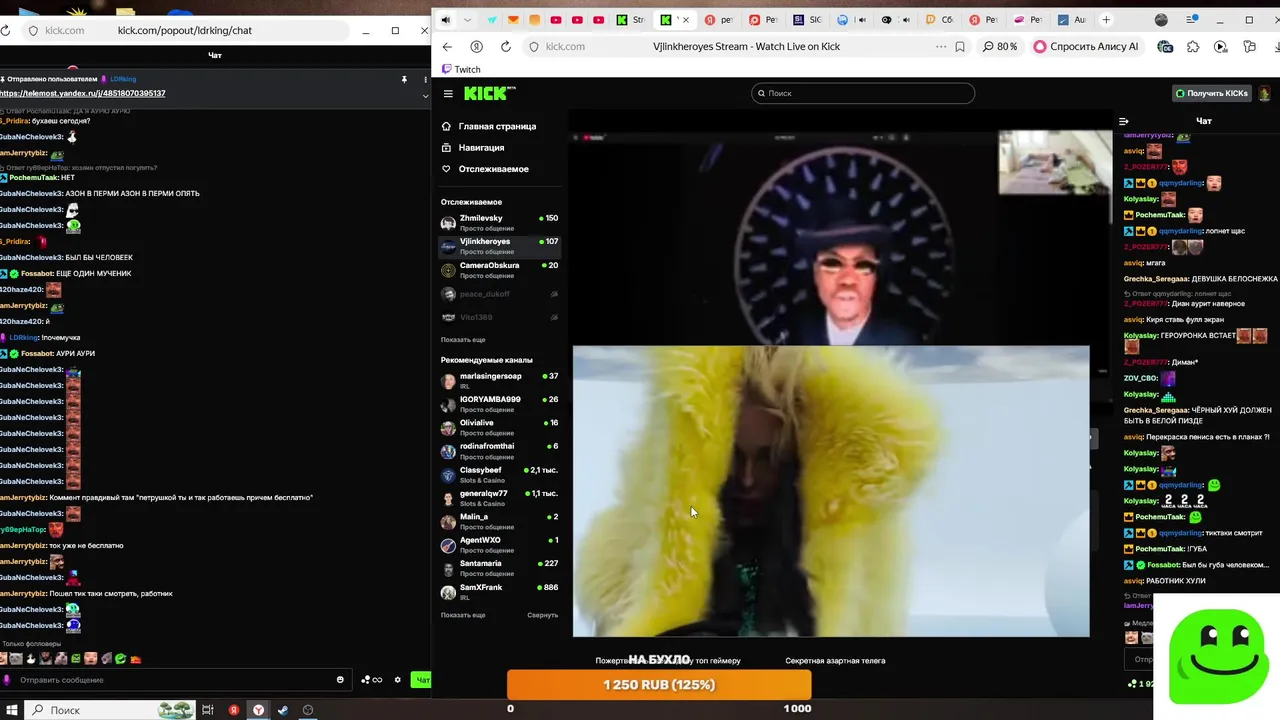
Task: Open the Santamaria channel
Action: click(x=500, y=569)
